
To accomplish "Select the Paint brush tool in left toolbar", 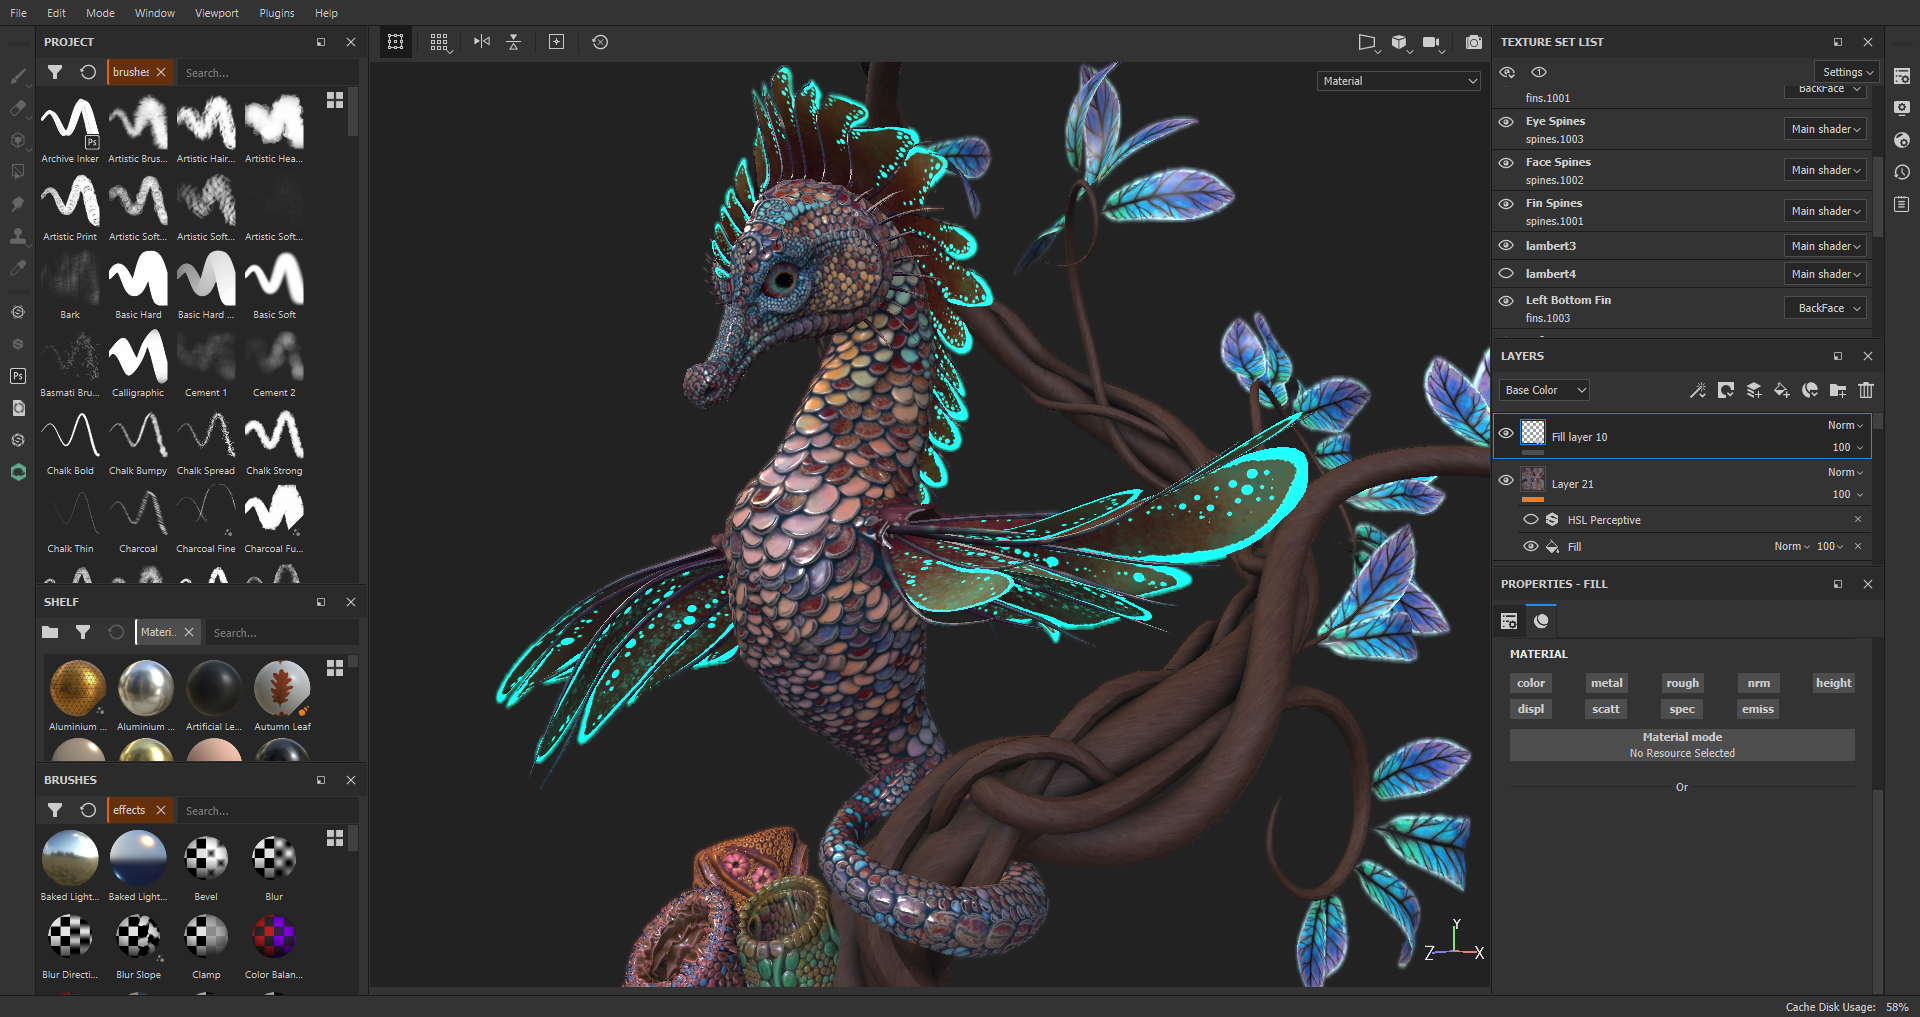I will pos(18,76).
